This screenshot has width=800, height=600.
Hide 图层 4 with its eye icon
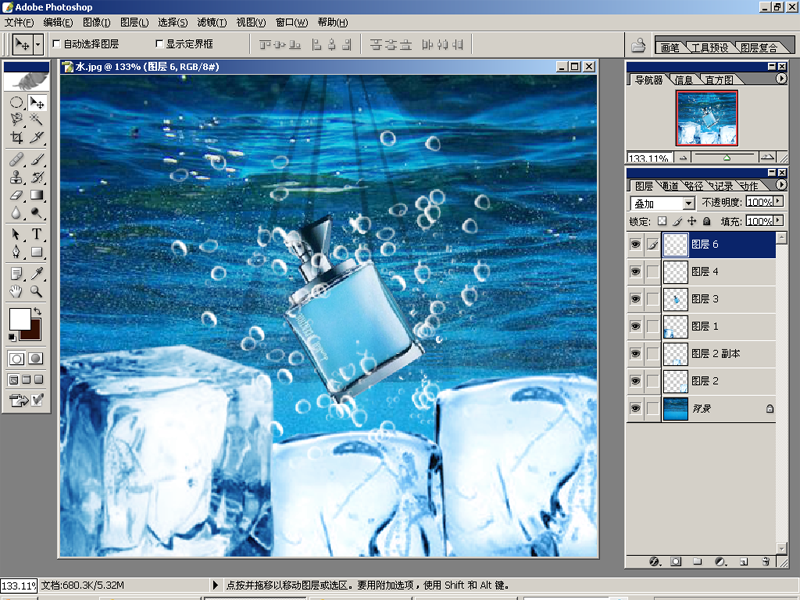[x=635, y=271]
